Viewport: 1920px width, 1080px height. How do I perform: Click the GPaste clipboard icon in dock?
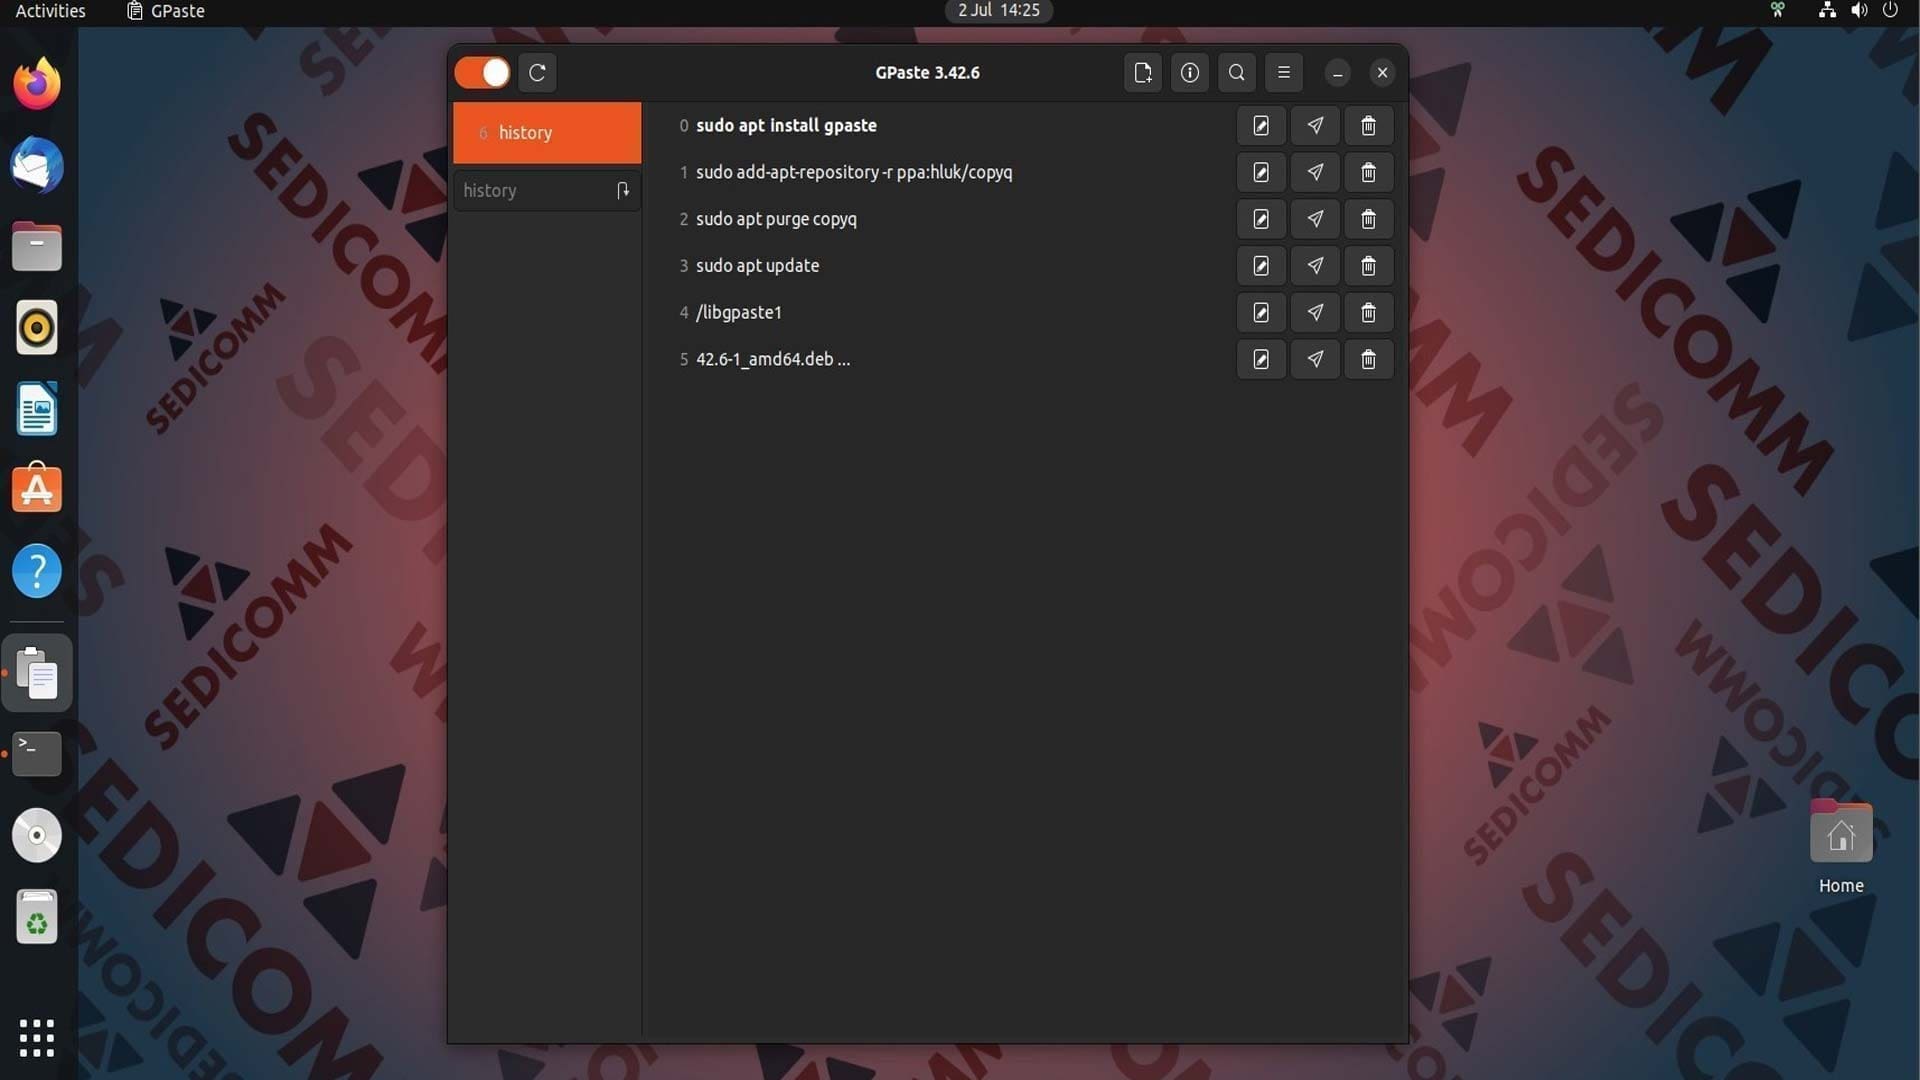[x=37, y=673]
